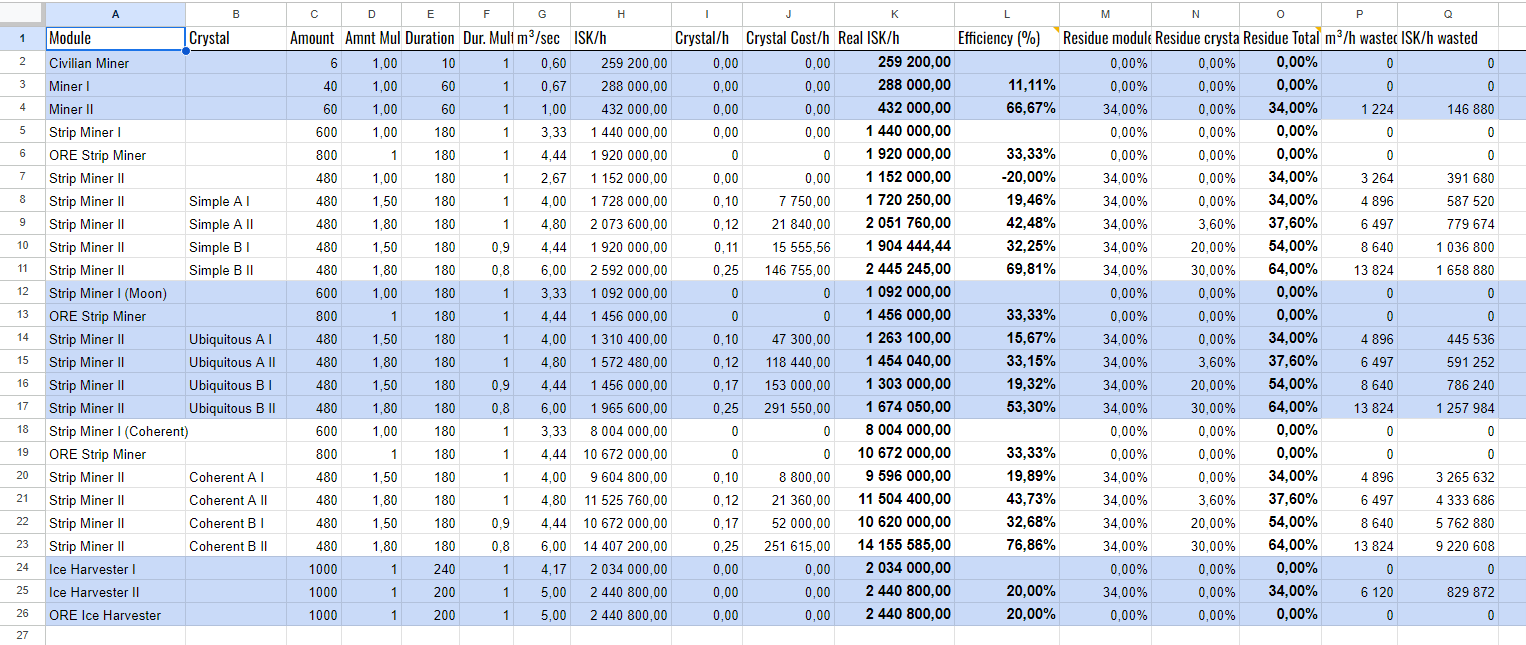Viewport: 1526px width, 645px height.
Task: Click the Duration value 240
Action: tap(430, 569)
